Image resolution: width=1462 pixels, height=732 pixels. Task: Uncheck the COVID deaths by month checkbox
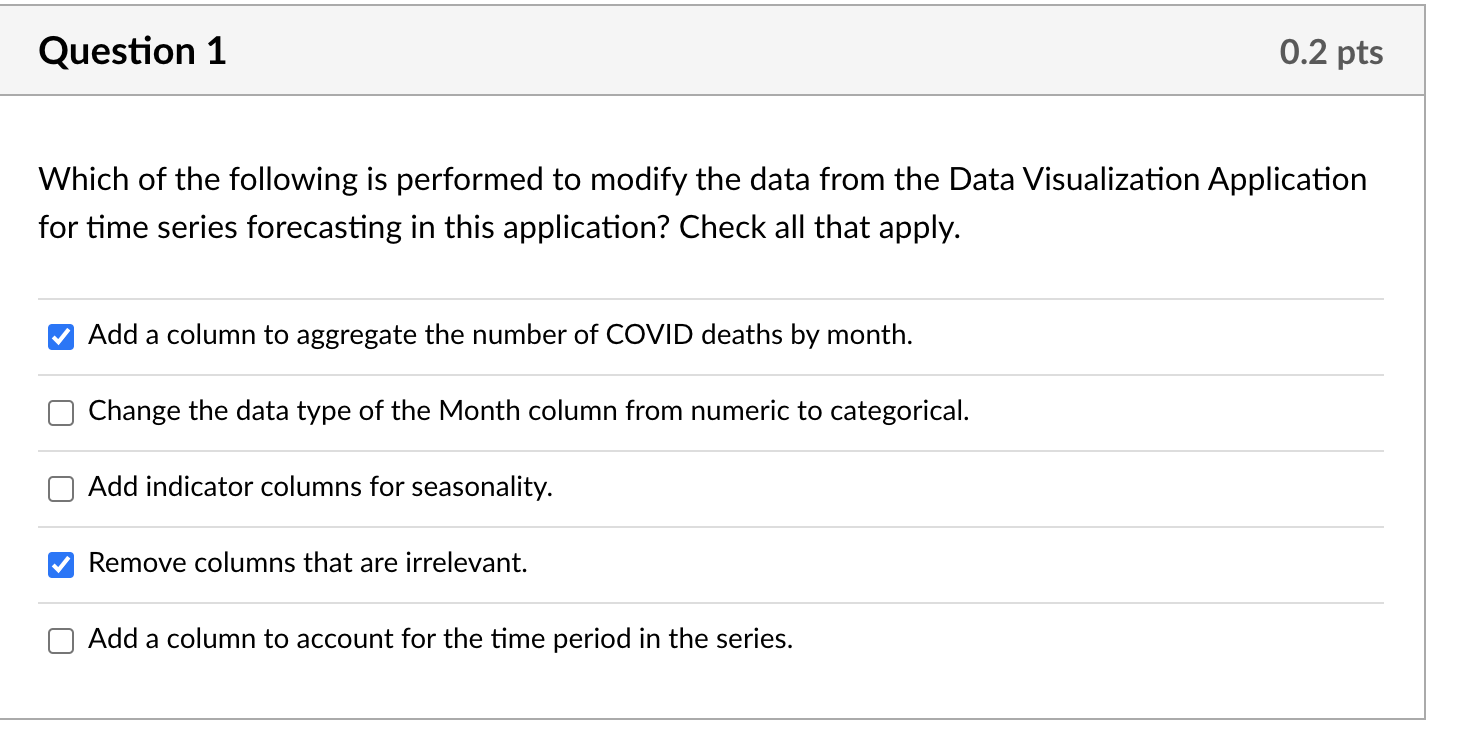click(61, 337)
